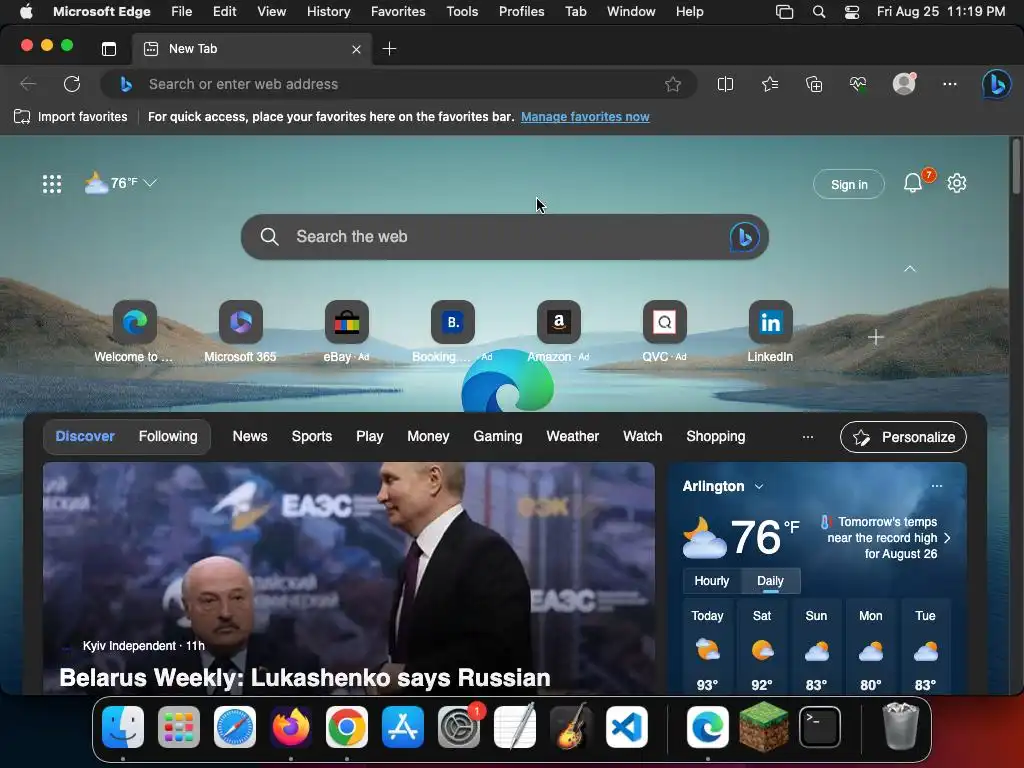
Task: Open the History menu in menu bar
Action: pyautogui.click(x=328, y=11)
